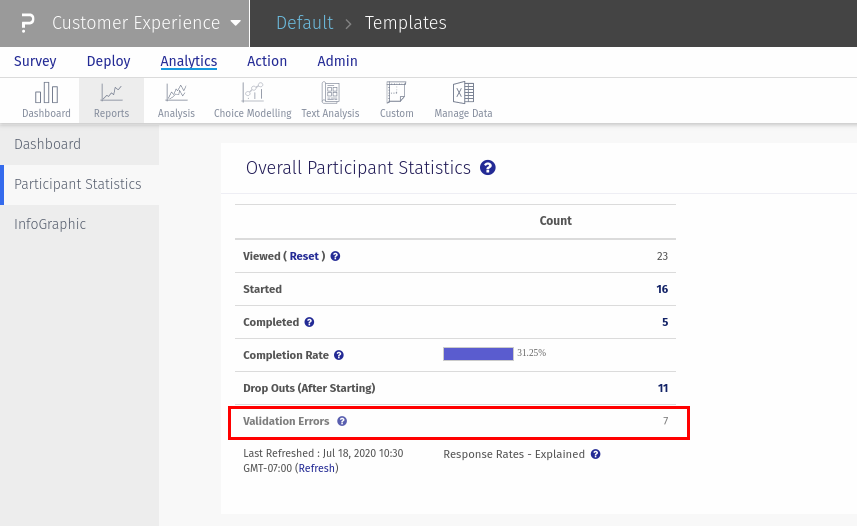Click help icon next to Validation Errors
The width and height of the screenshot is (857, 526).
(x=342, y=422)
